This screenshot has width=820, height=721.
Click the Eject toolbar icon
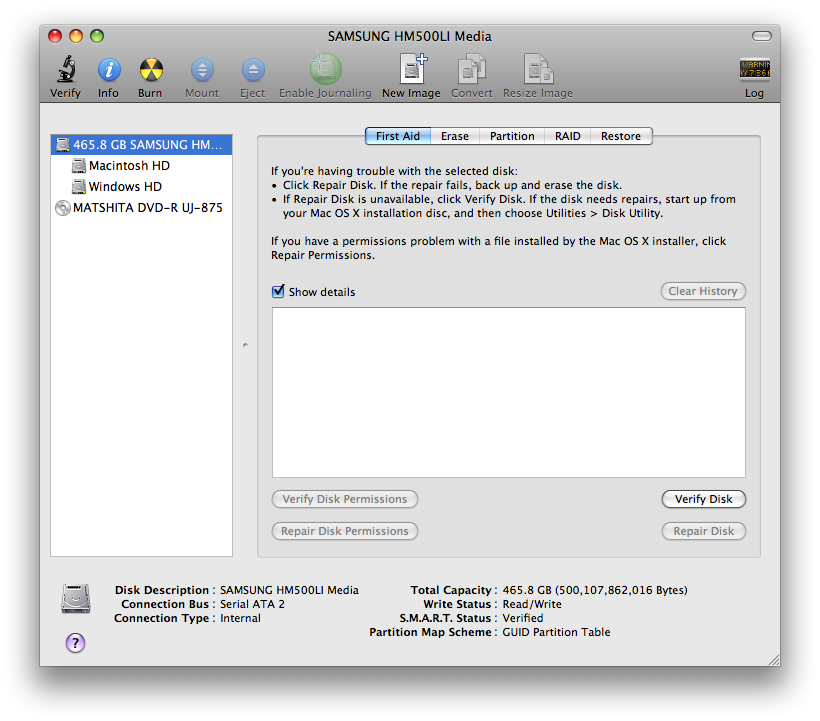253,70
